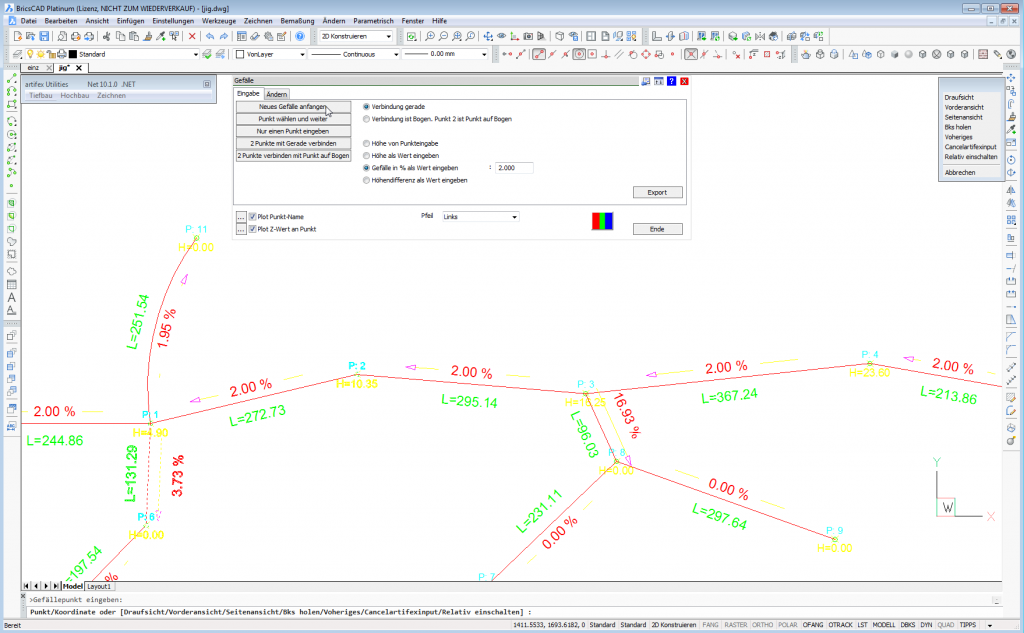Select 'Höhe als Wert eingeben' radio button
The image size is (1024, 633).
367,156
